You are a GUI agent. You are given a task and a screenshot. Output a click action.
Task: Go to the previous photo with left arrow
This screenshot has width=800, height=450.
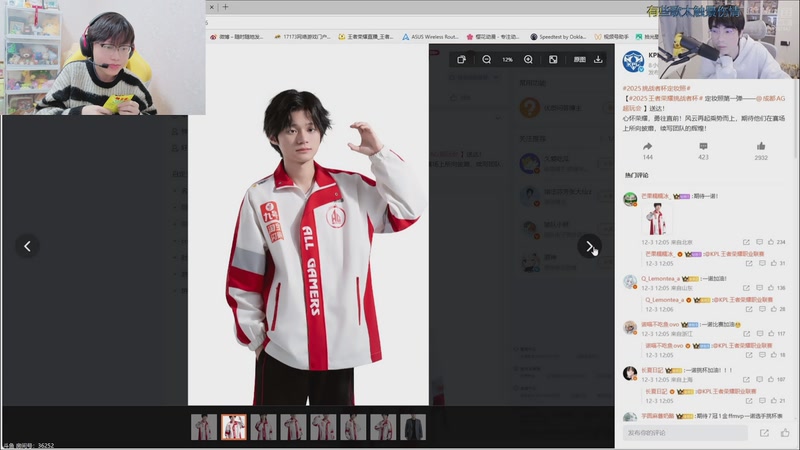[x=28, y=246]
